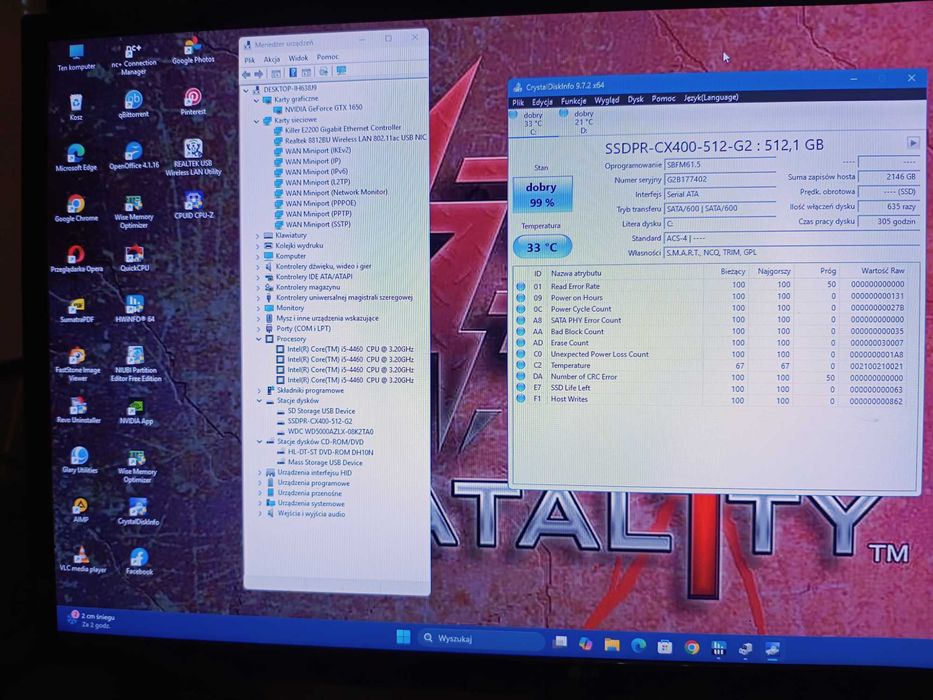Expand Kontrolery IDE ATA/ATAPI node

(x=258, y=277)
